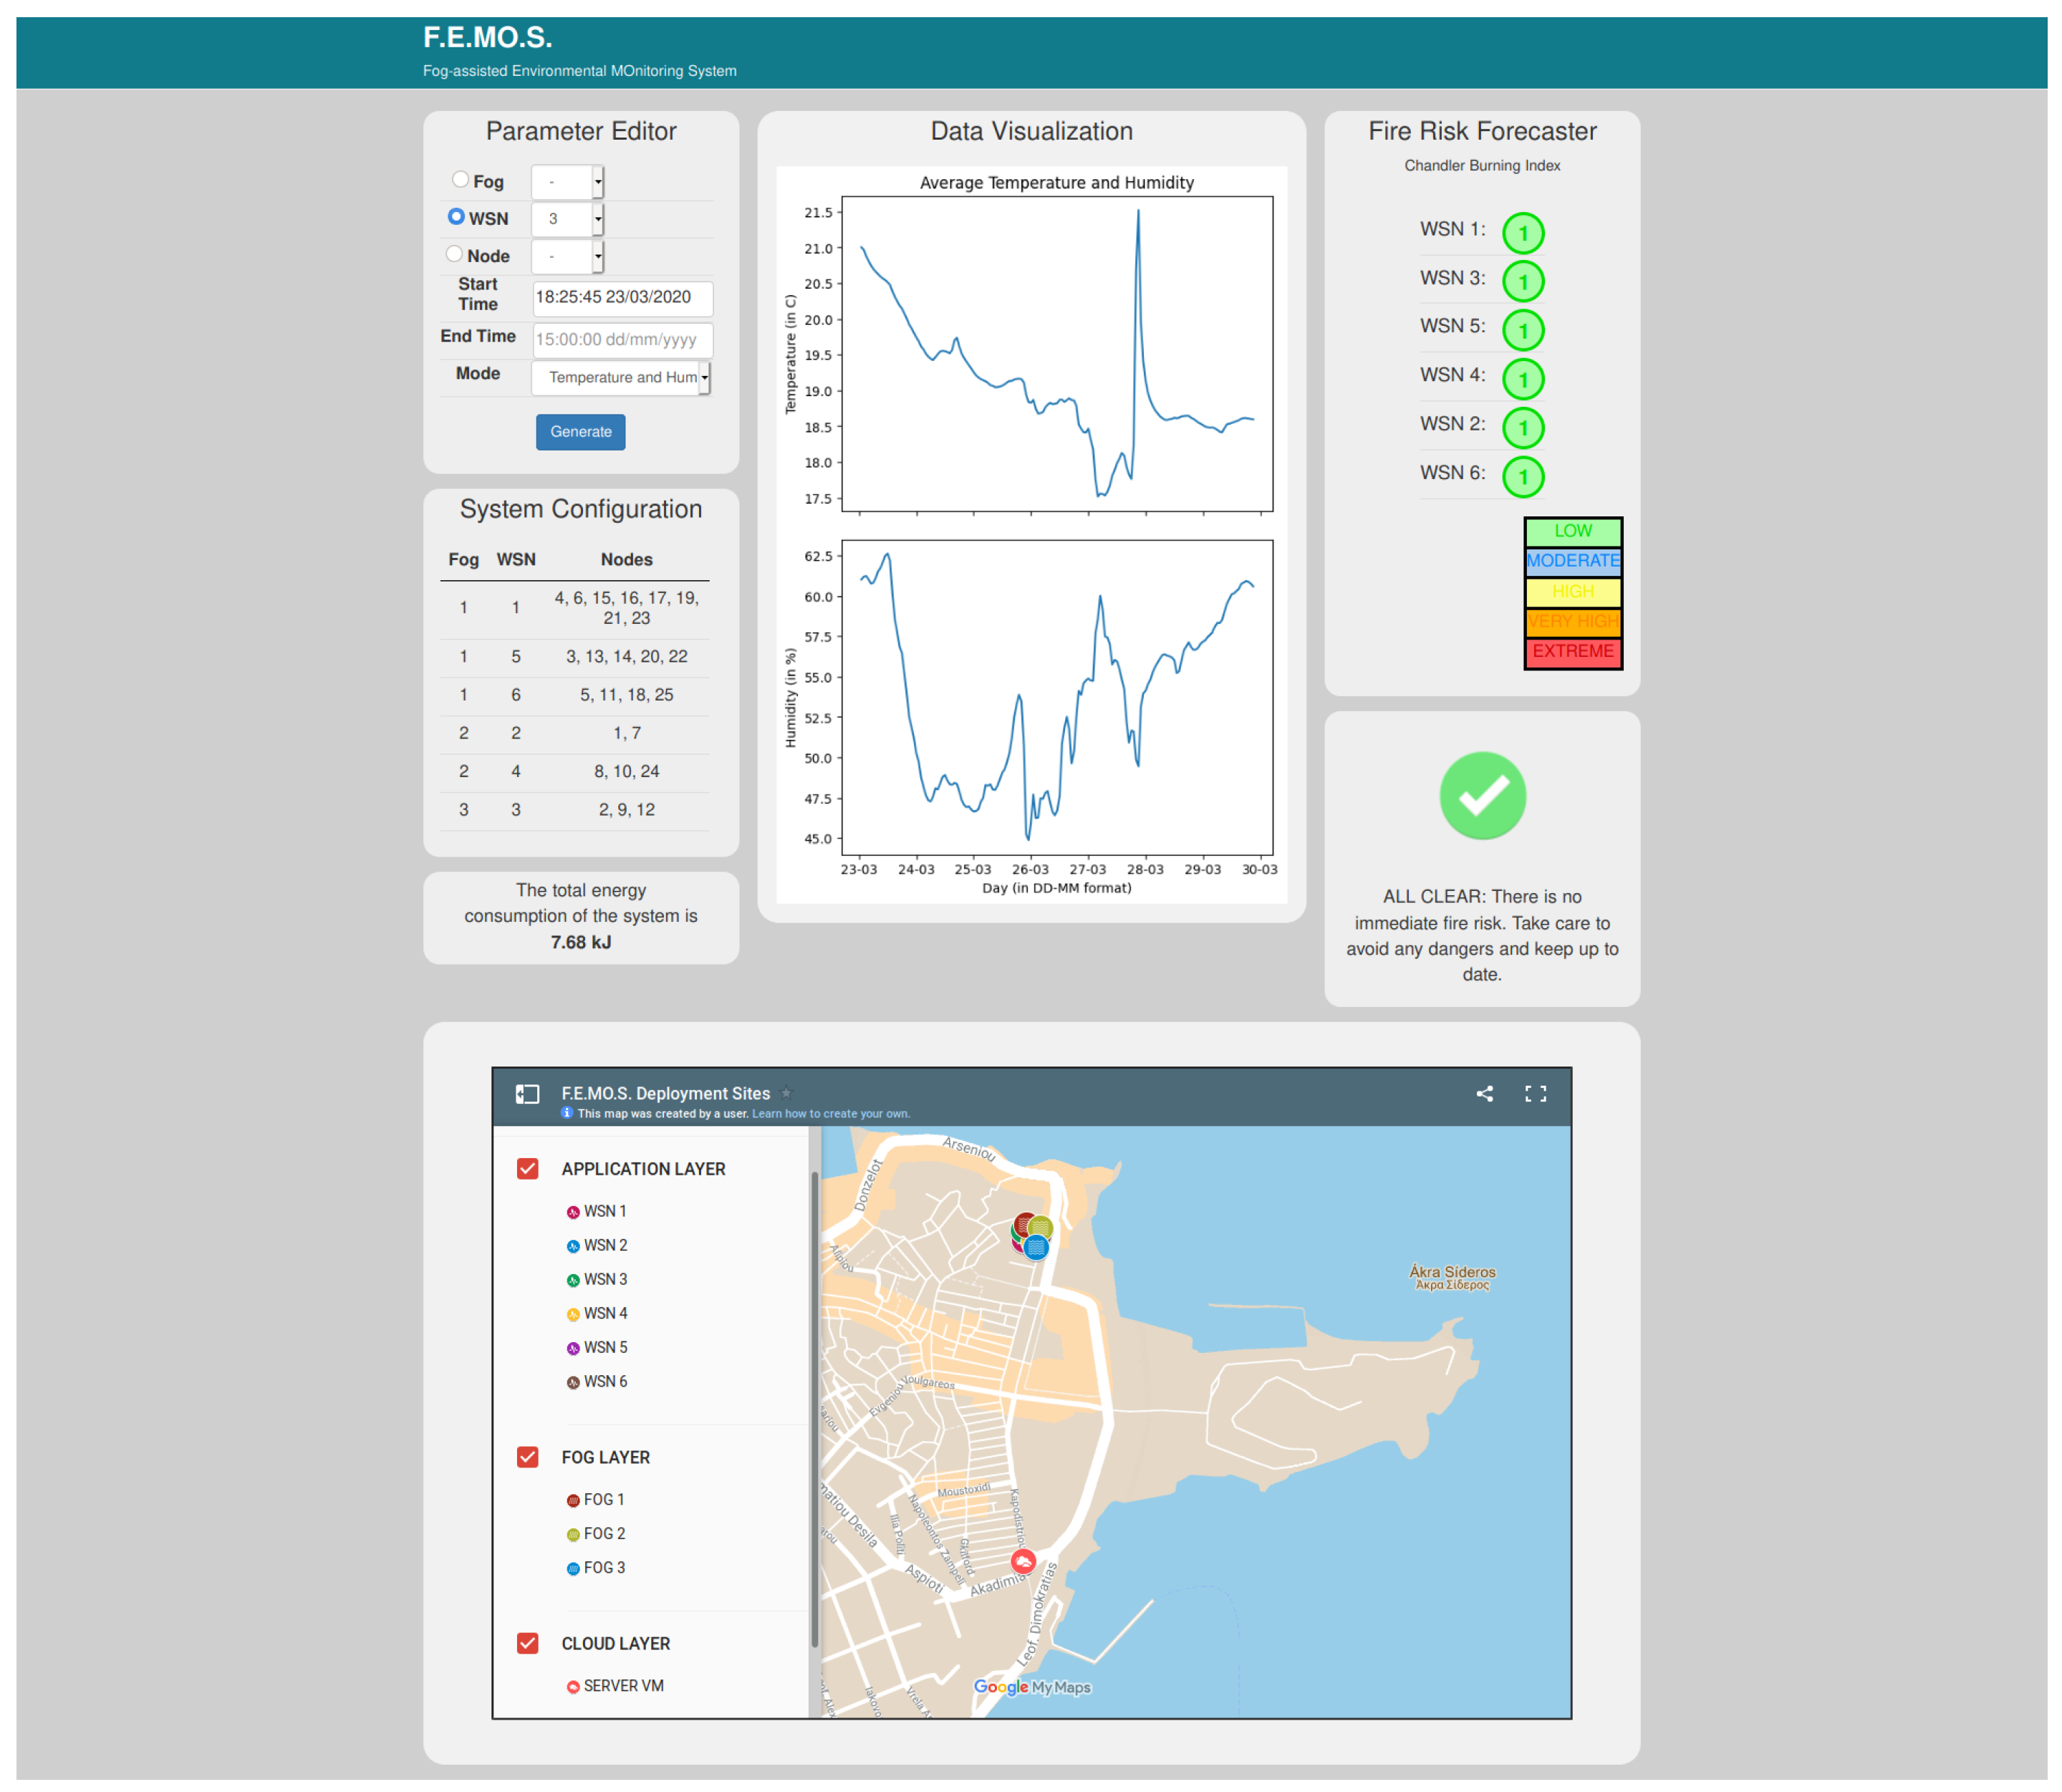Click the Nodes column header

tap(627, 560)
